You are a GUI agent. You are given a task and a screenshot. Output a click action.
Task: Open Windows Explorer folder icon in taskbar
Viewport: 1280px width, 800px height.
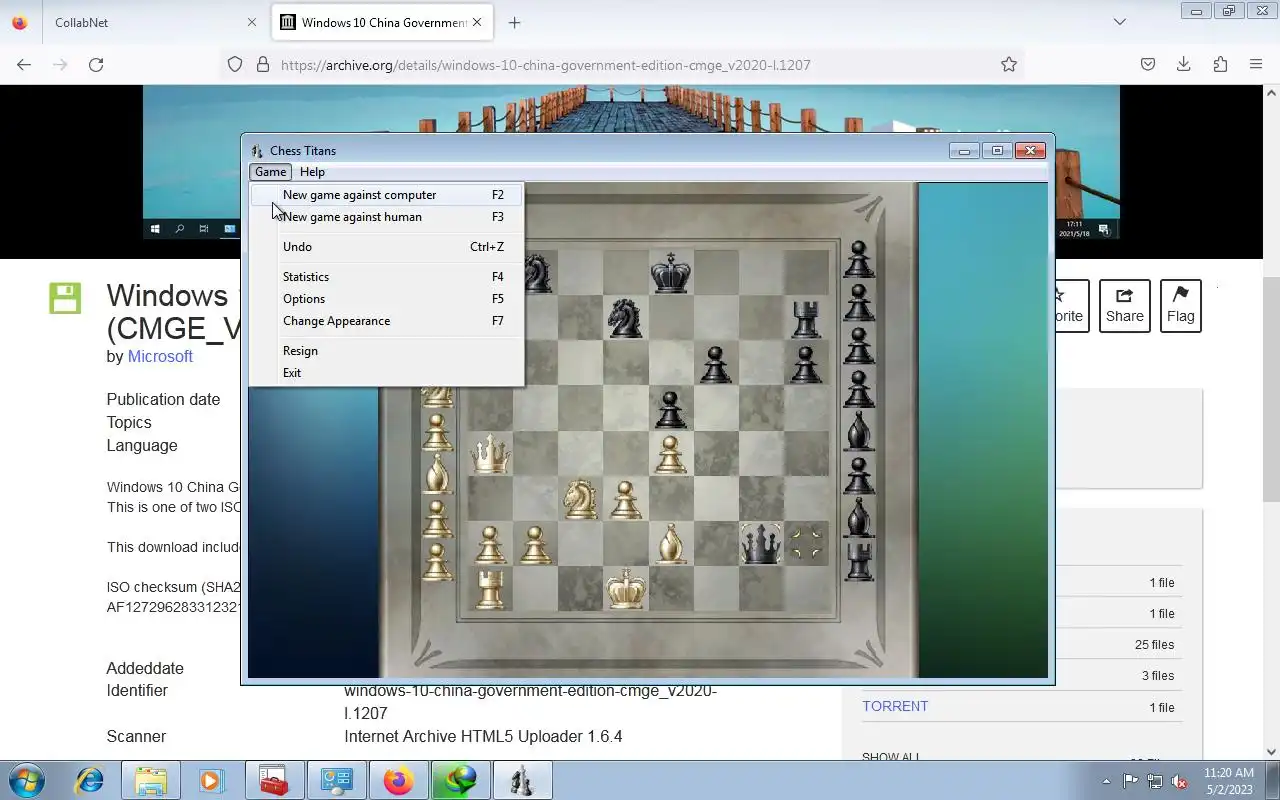tap(150, 780)
